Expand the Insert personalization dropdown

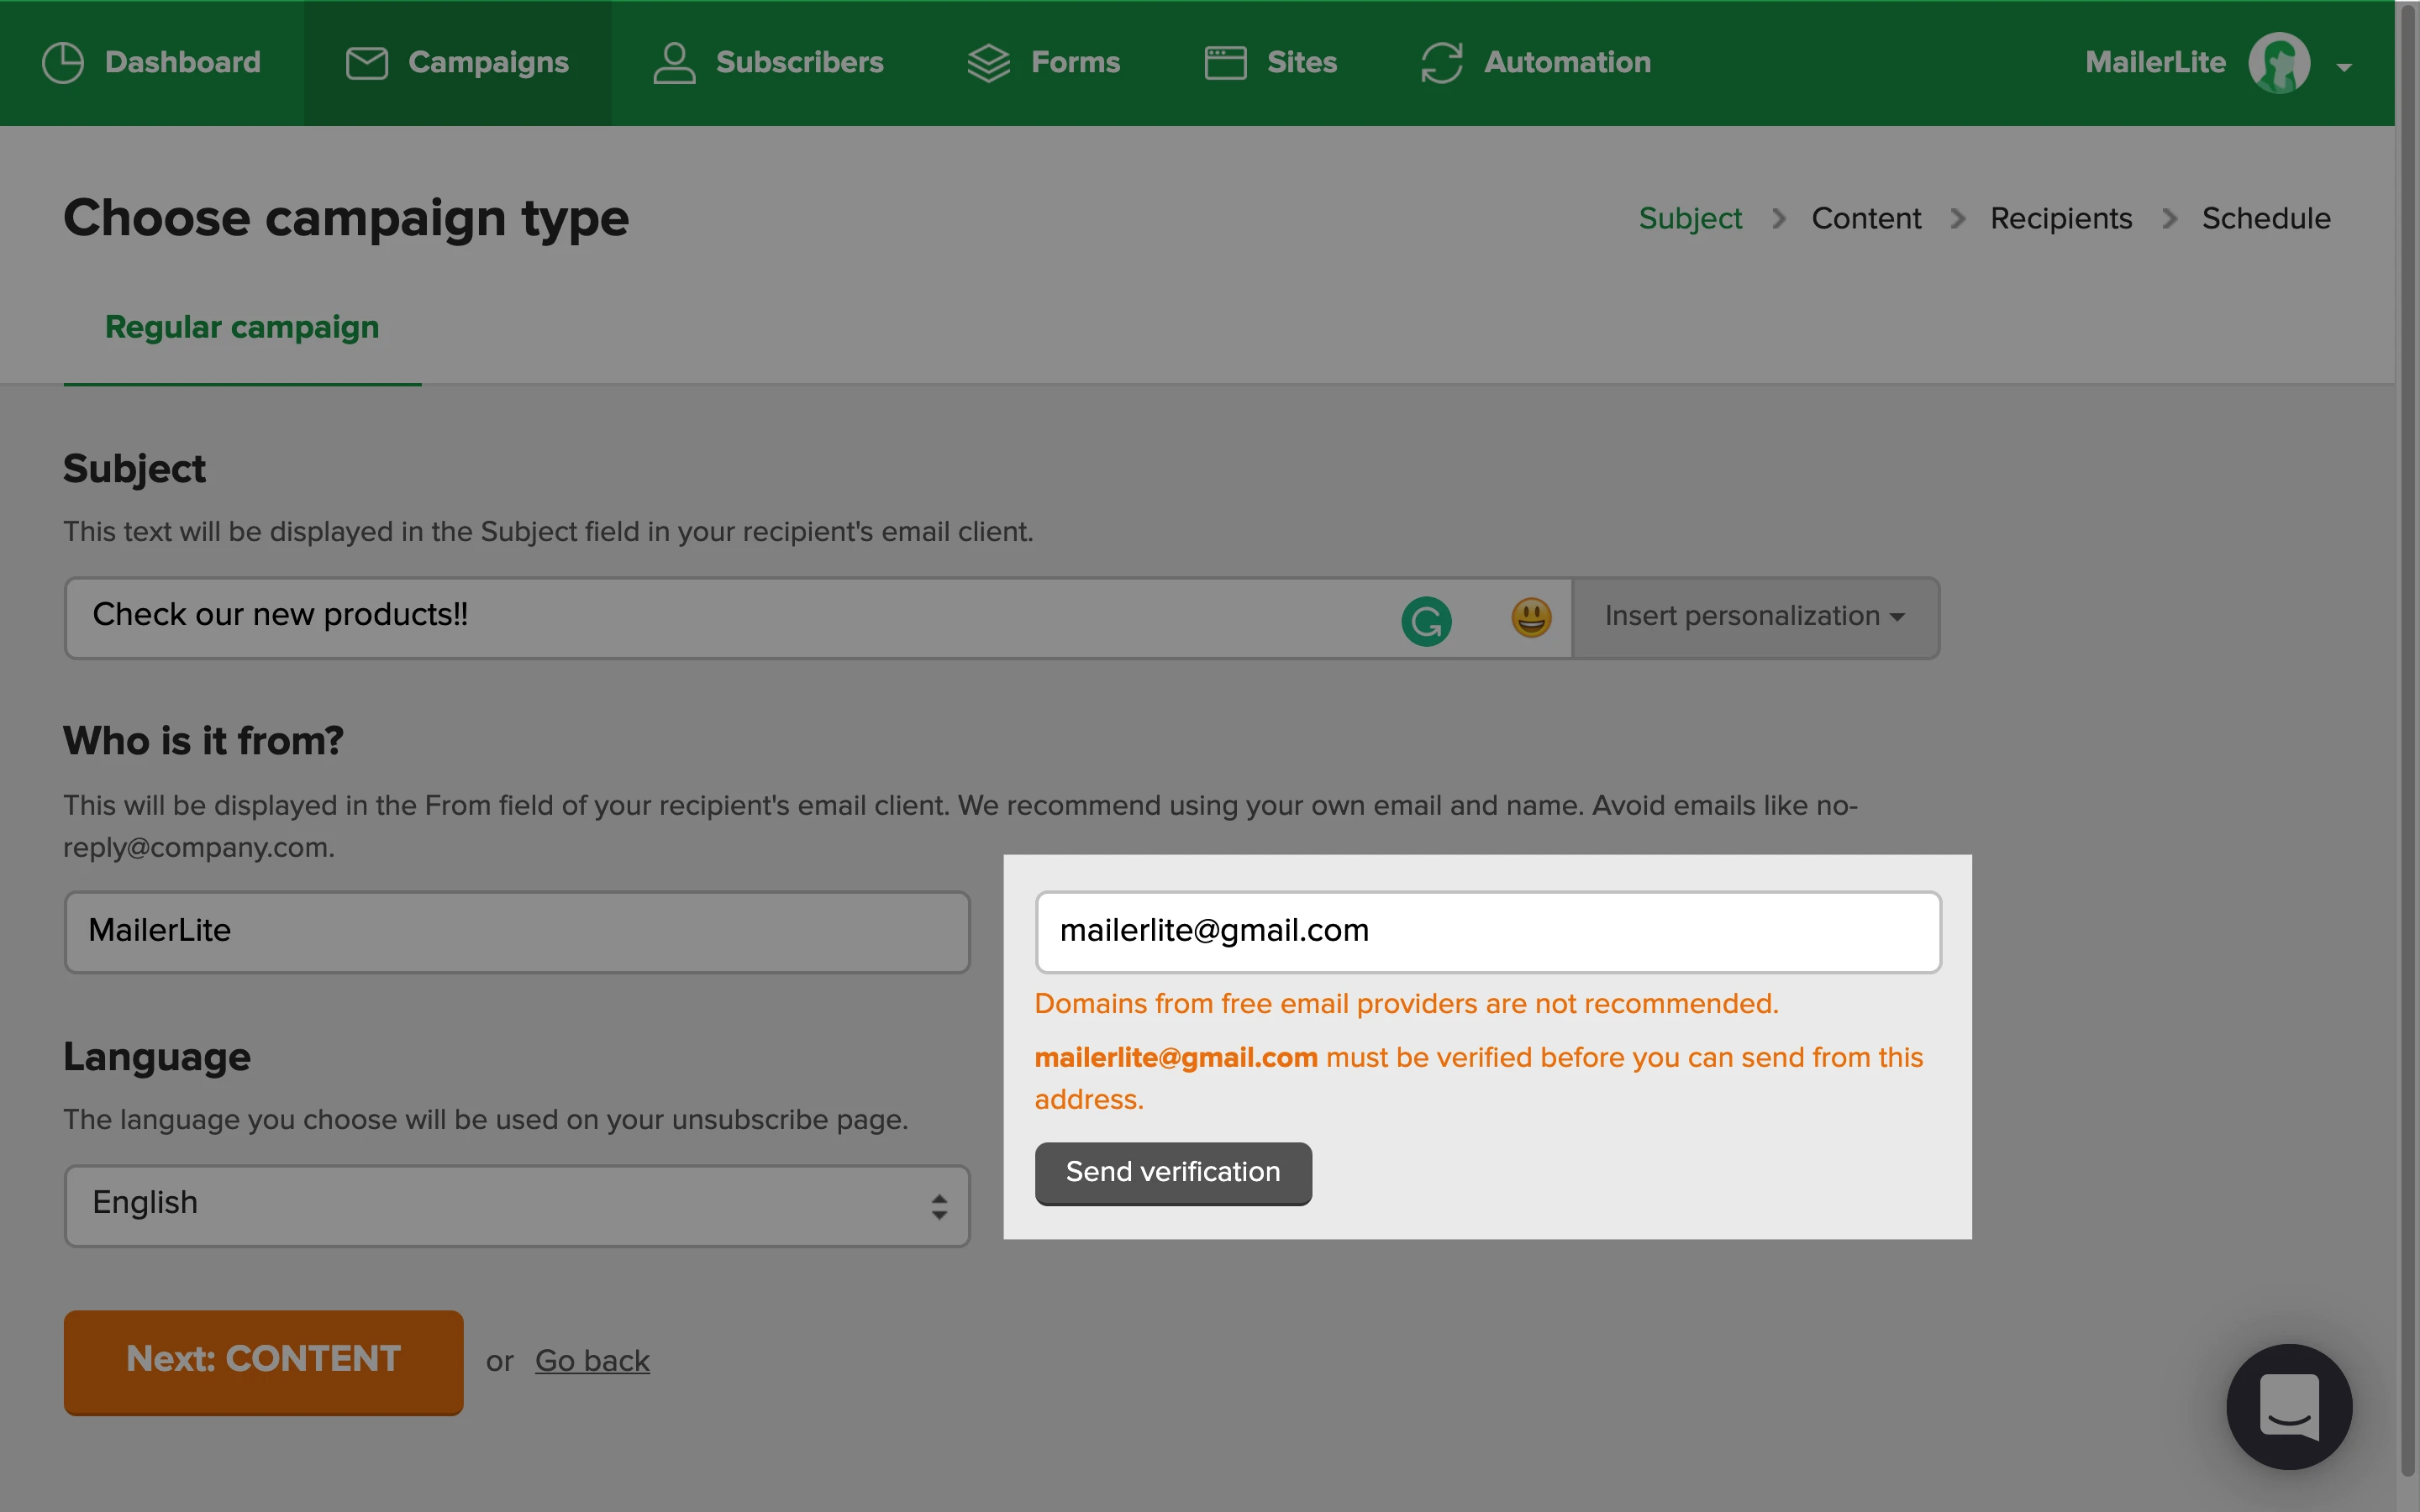click(1755, 617)
